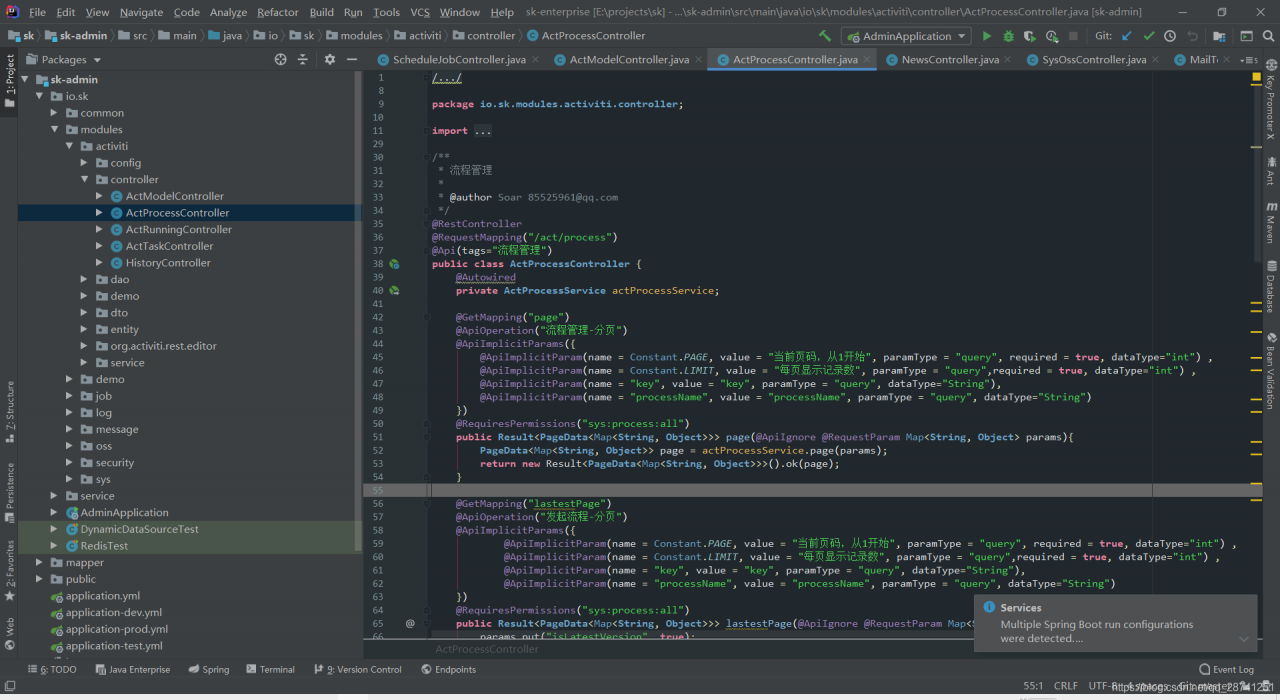1280x700 pixels.
Task: Run AdminApplication with the green play icon
Action: 987,36
